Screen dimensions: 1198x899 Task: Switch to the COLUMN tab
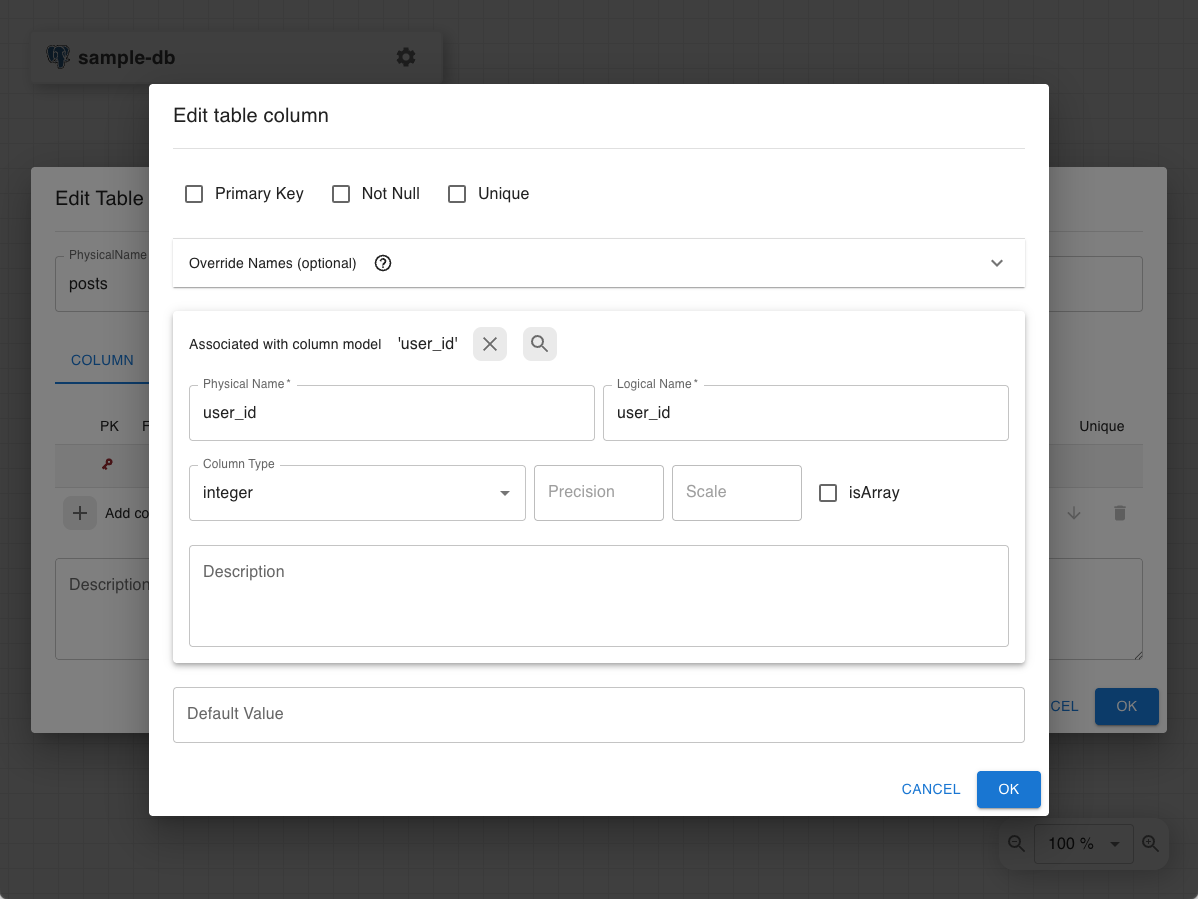click(x=102, y=360)
